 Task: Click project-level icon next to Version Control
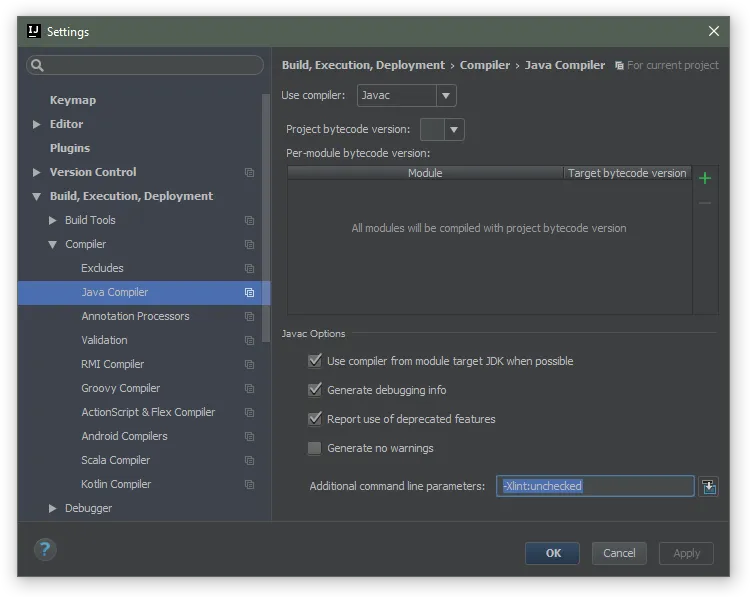click(249, 172)
